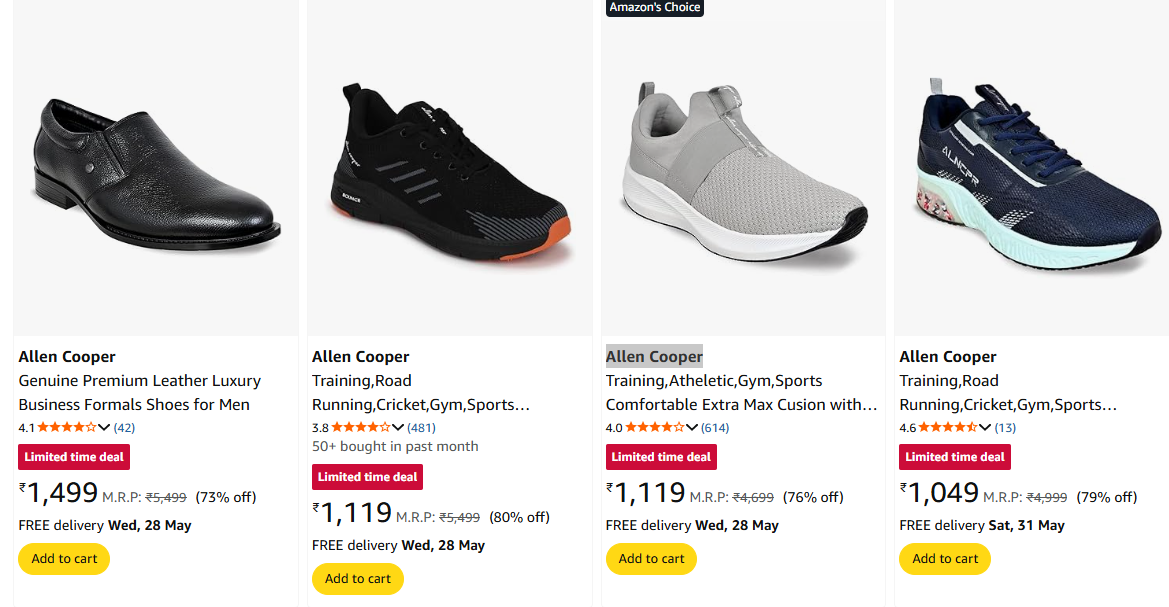Expand rating dropdown arrow for leather formals
This screenshot has width=1169, height=607.
click(x=104, y=427)
